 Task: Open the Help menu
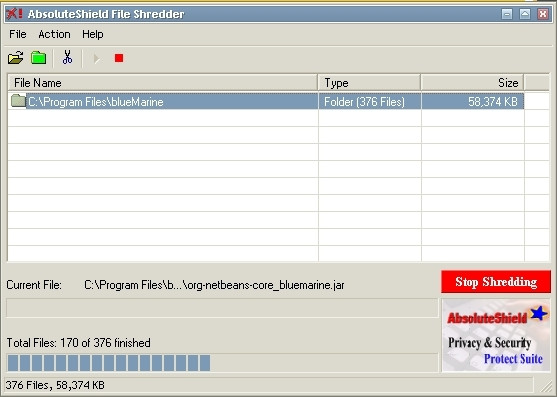click(93, 34)
